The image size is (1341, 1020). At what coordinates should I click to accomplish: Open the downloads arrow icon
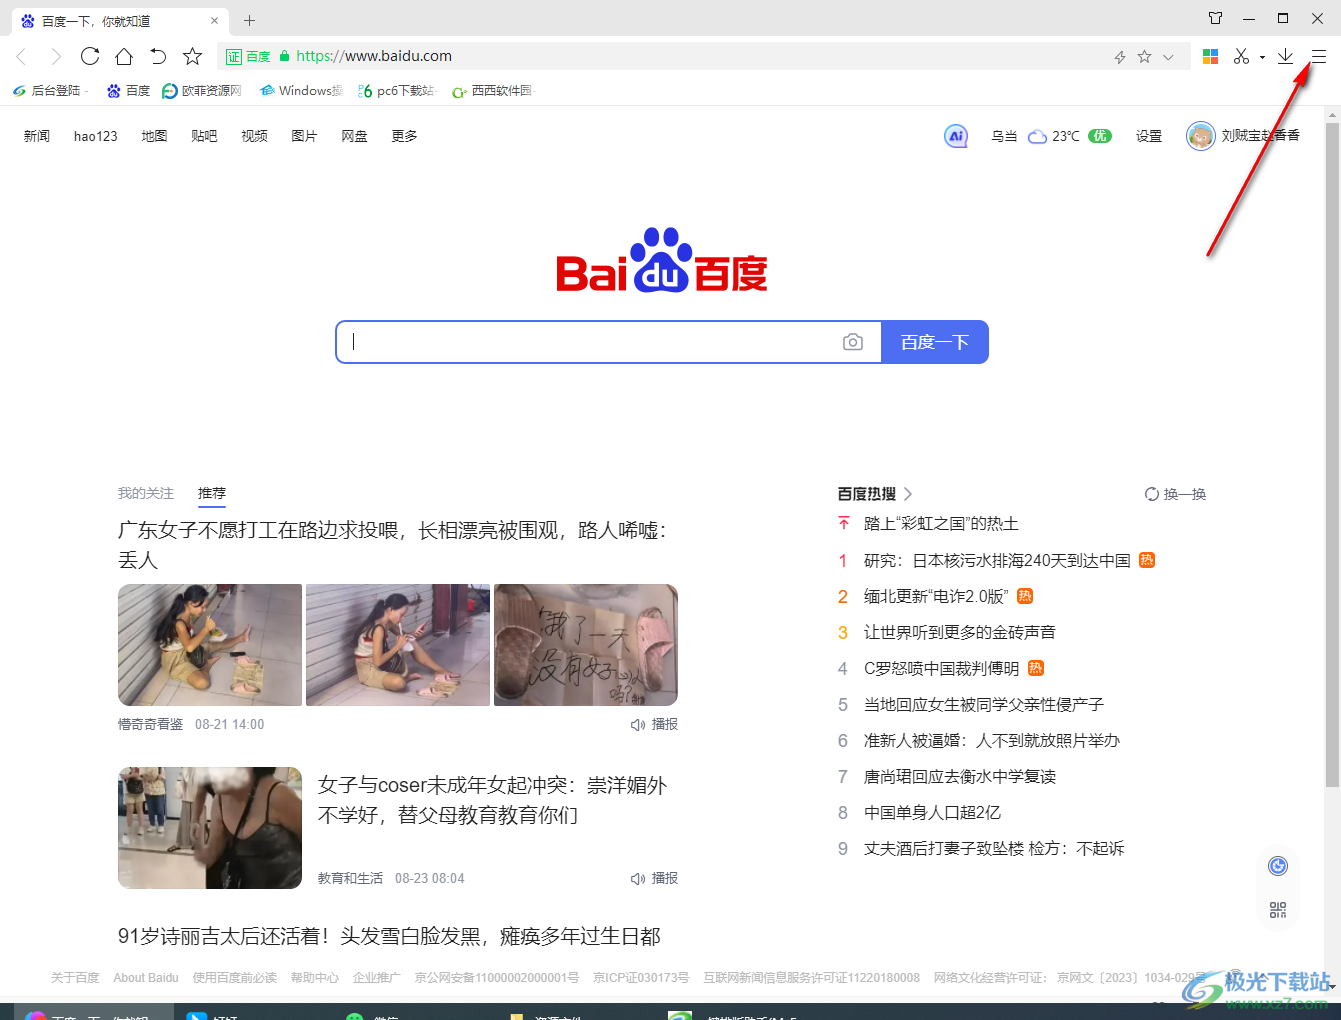pos(1286,57)
